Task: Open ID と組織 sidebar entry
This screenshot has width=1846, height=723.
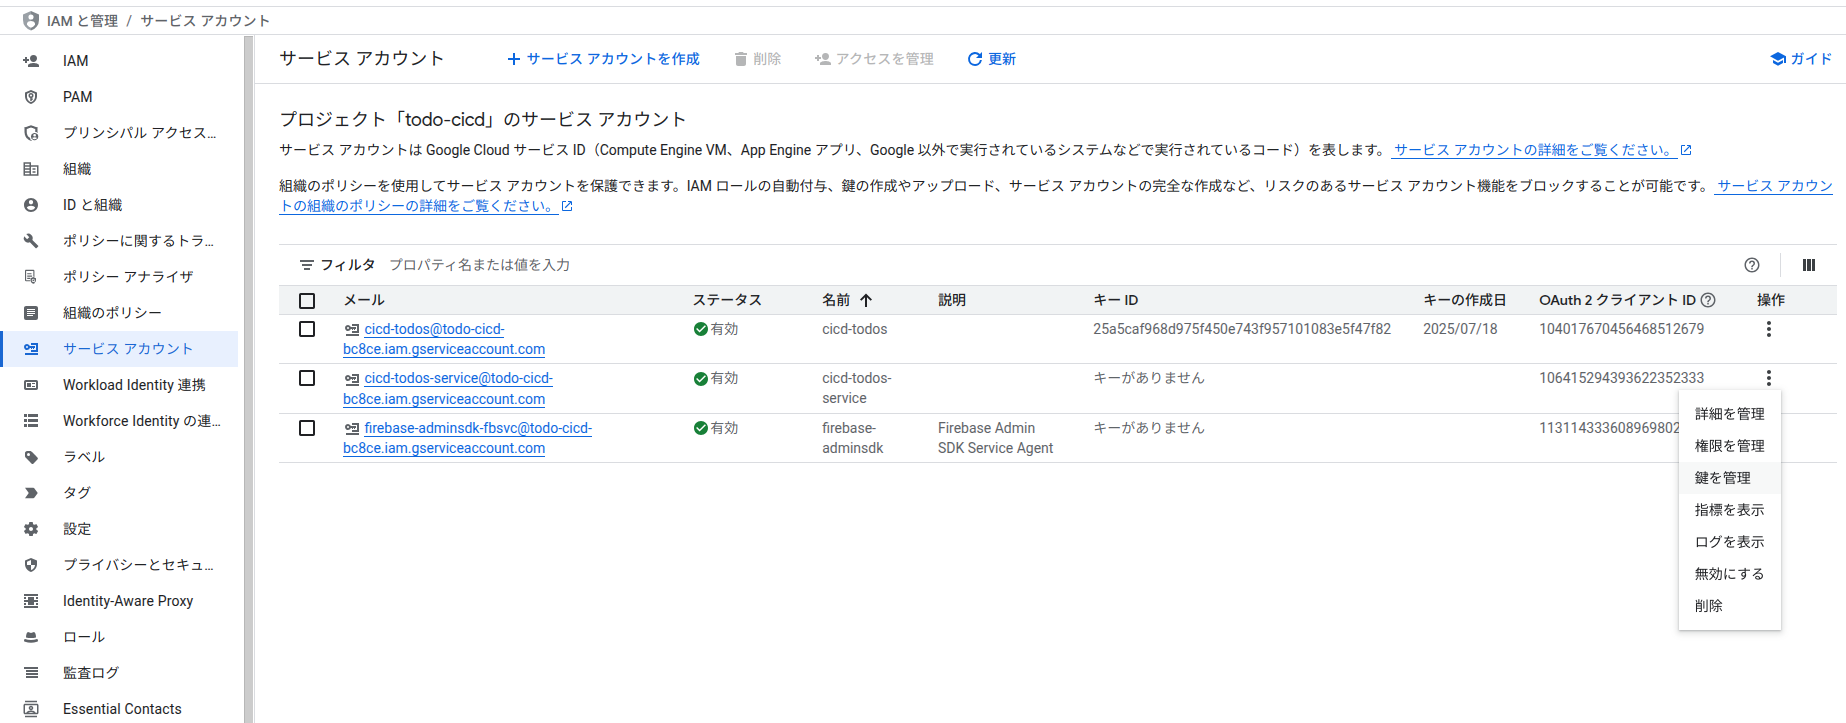Action: (120, 205)
